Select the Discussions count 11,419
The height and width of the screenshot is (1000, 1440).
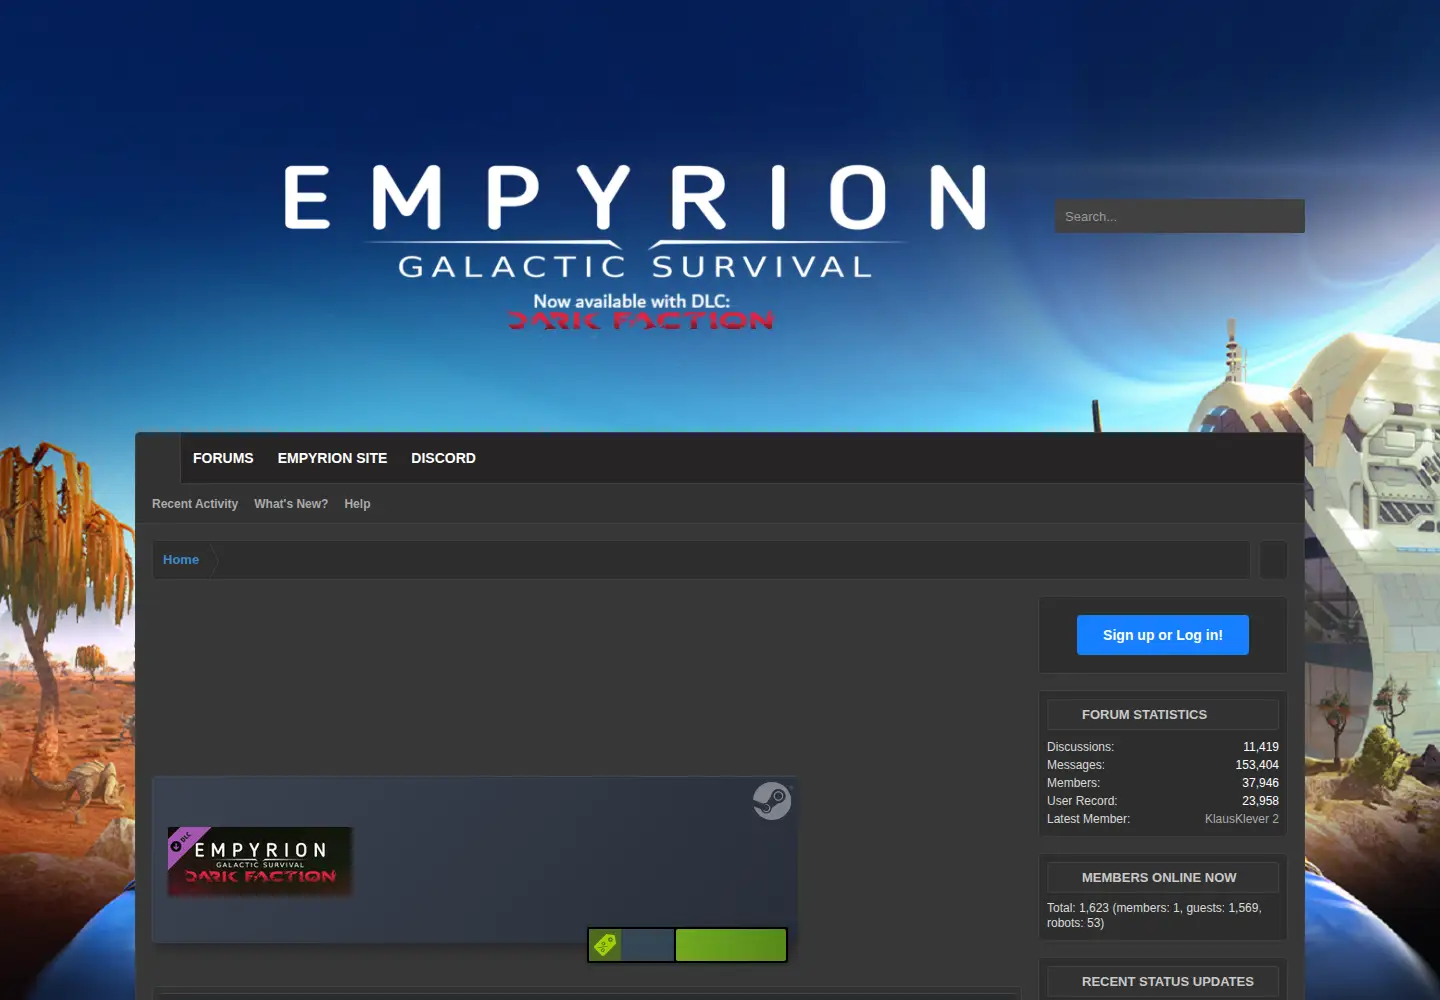1261,747
